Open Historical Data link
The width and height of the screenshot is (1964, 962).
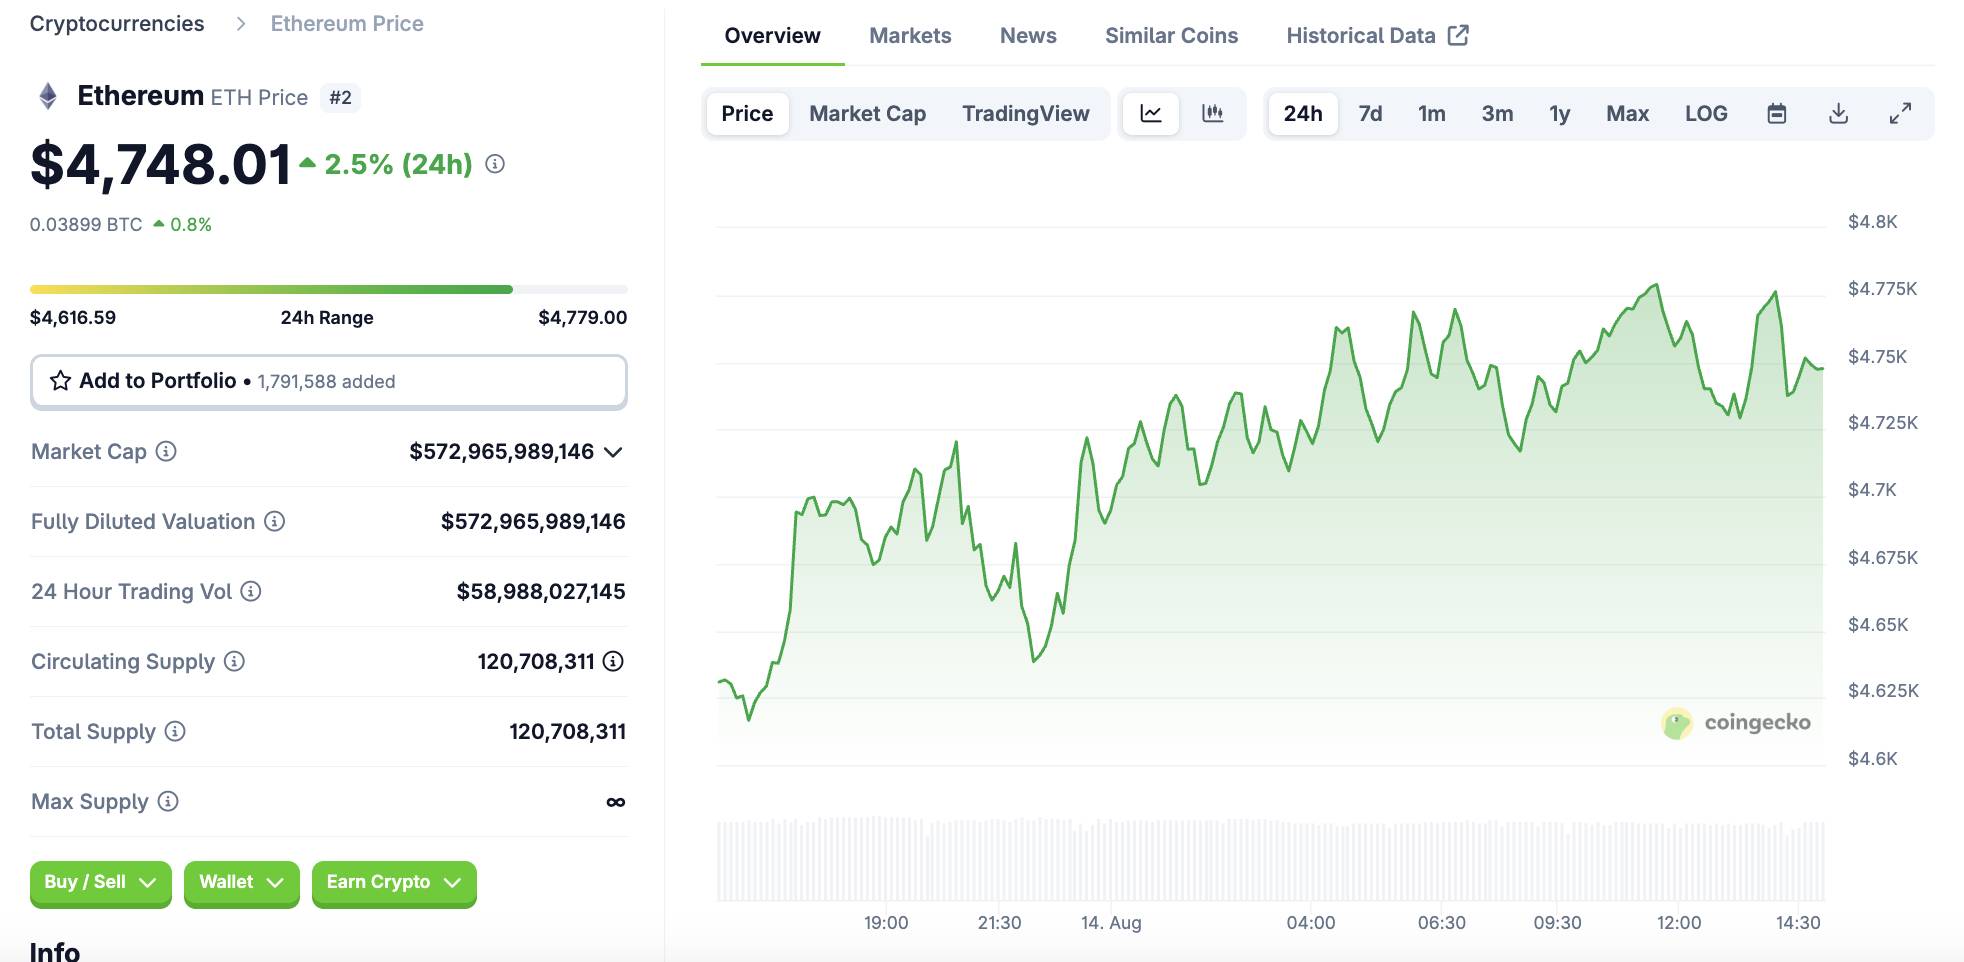[1377, 36]
